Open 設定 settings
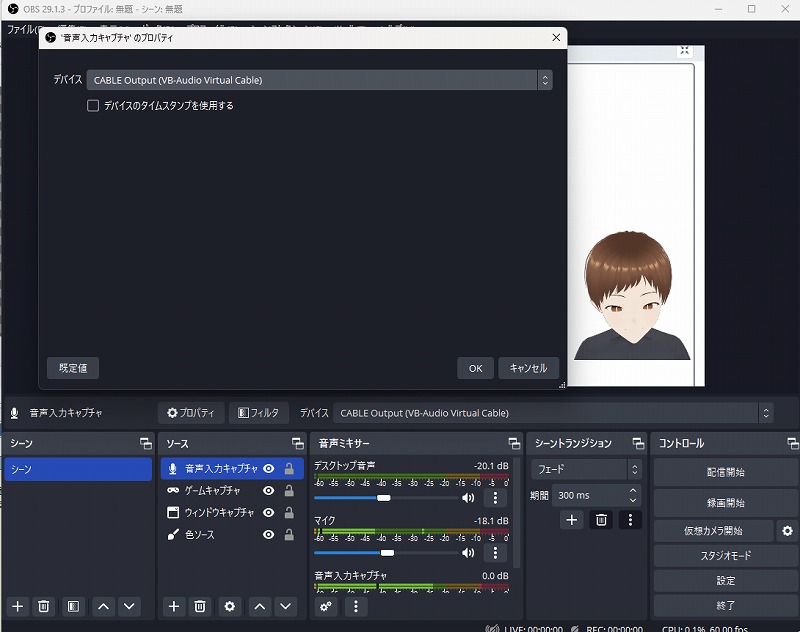 pyautogui.click(x=726, y=581)
